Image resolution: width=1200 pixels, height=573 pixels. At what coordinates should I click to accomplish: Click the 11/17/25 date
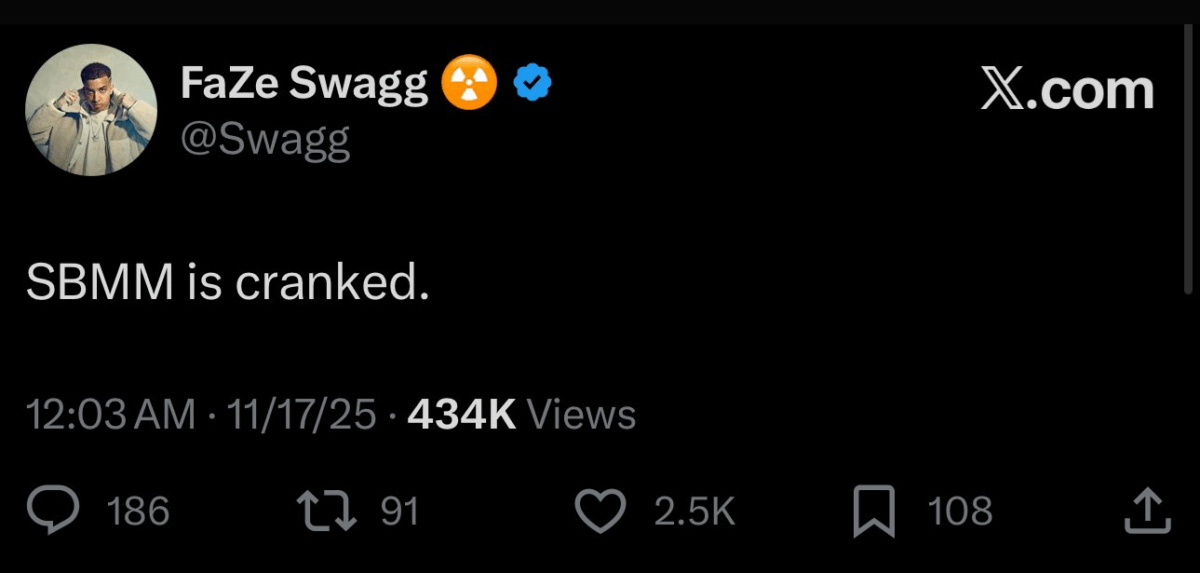(301, 414)
